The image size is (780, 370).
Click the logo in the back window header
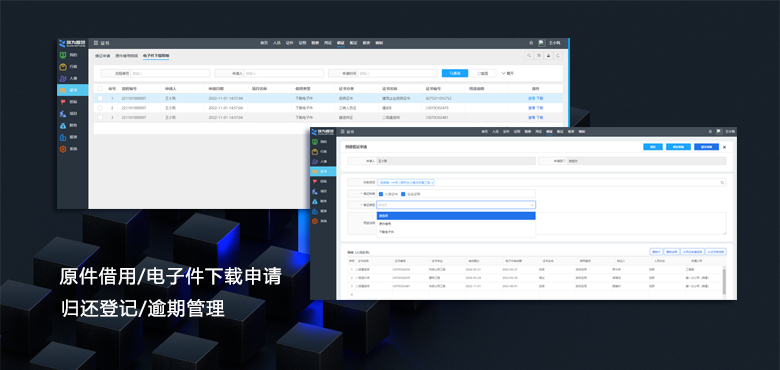pos(73,43)
